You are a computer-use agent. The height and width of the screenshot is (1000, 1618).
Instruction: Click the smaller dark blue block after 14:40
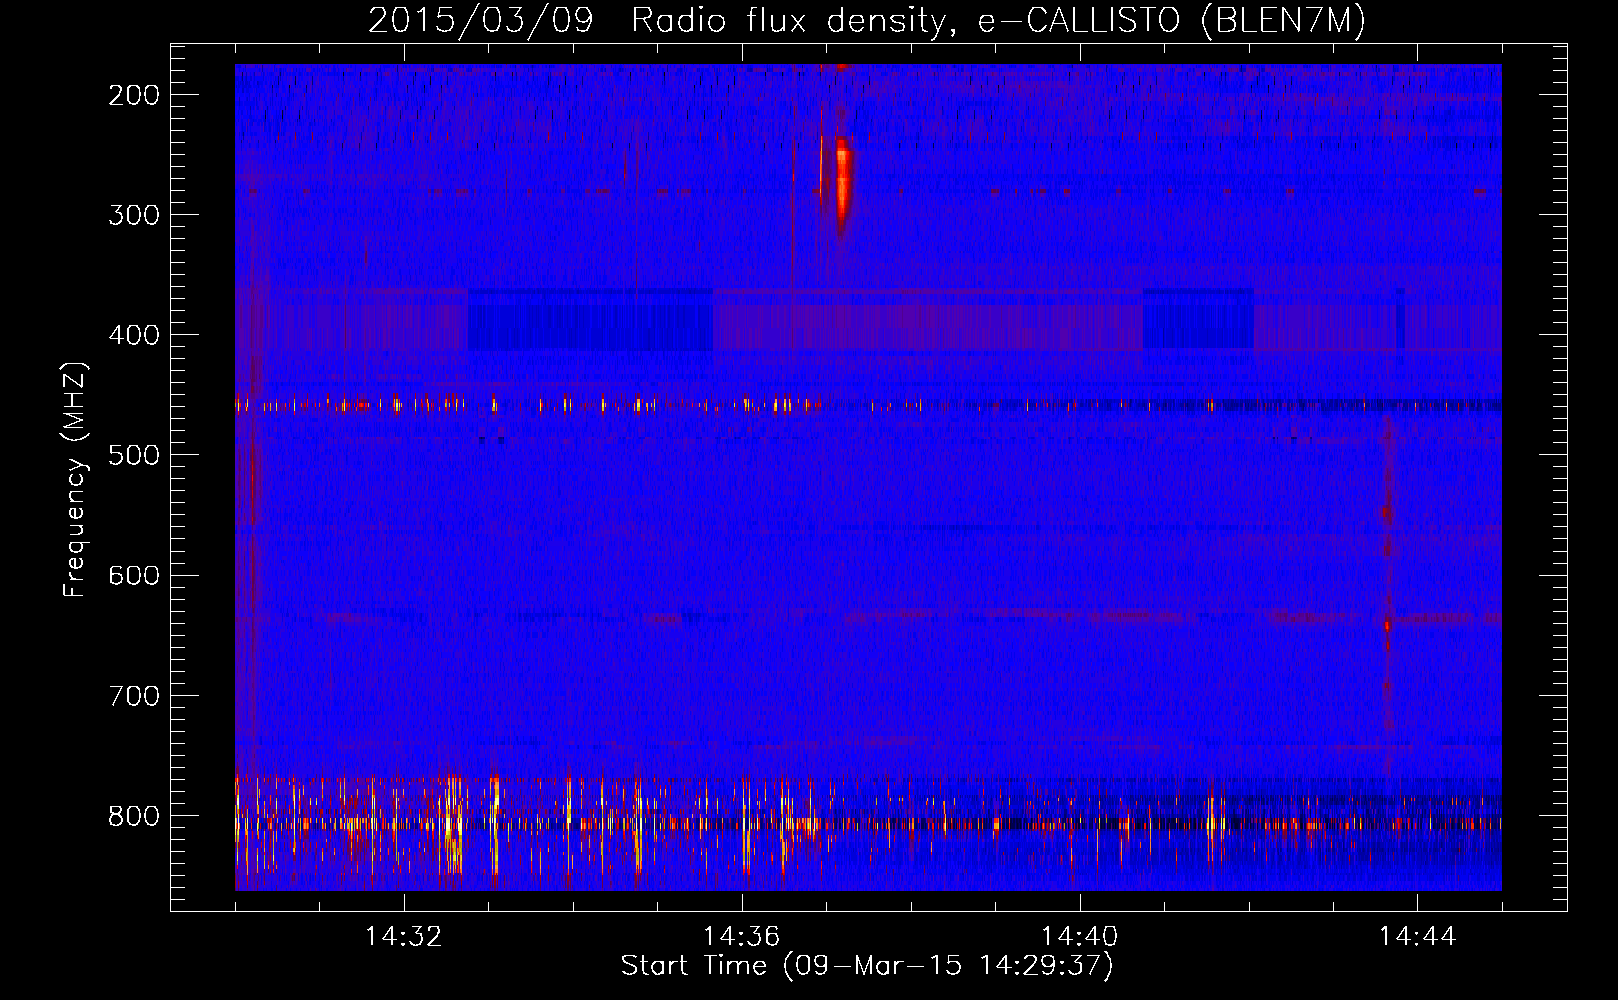point(1198,319)
